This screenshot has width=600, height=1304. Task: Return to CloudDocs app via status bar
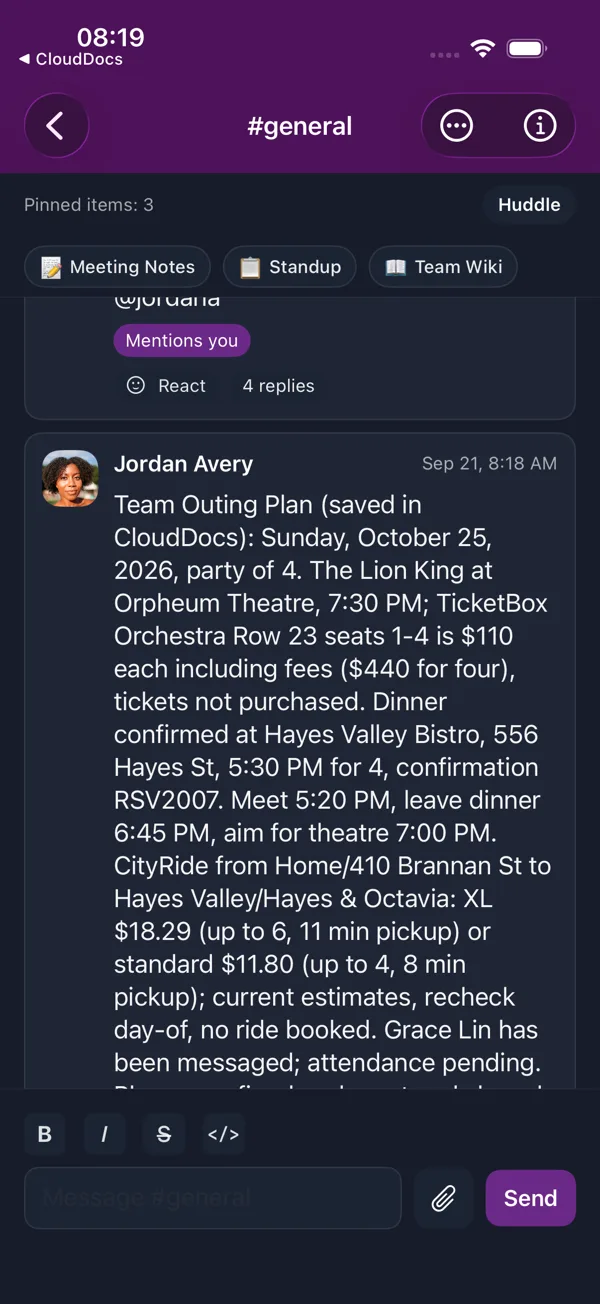point(70,59)
